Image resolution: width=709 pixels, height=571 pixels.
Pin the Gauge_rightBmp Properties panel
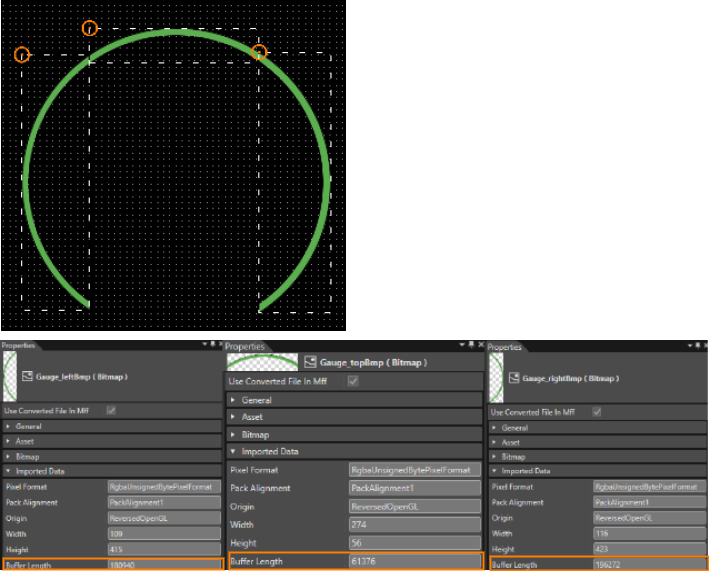[x=698, y=346]
